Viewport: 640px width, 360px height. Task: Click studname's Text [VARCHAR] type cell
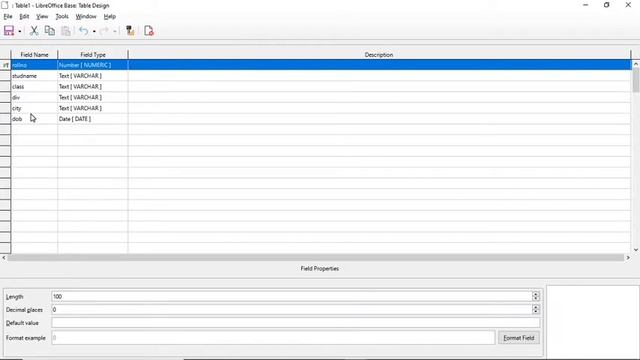click(x=93, y=76)
